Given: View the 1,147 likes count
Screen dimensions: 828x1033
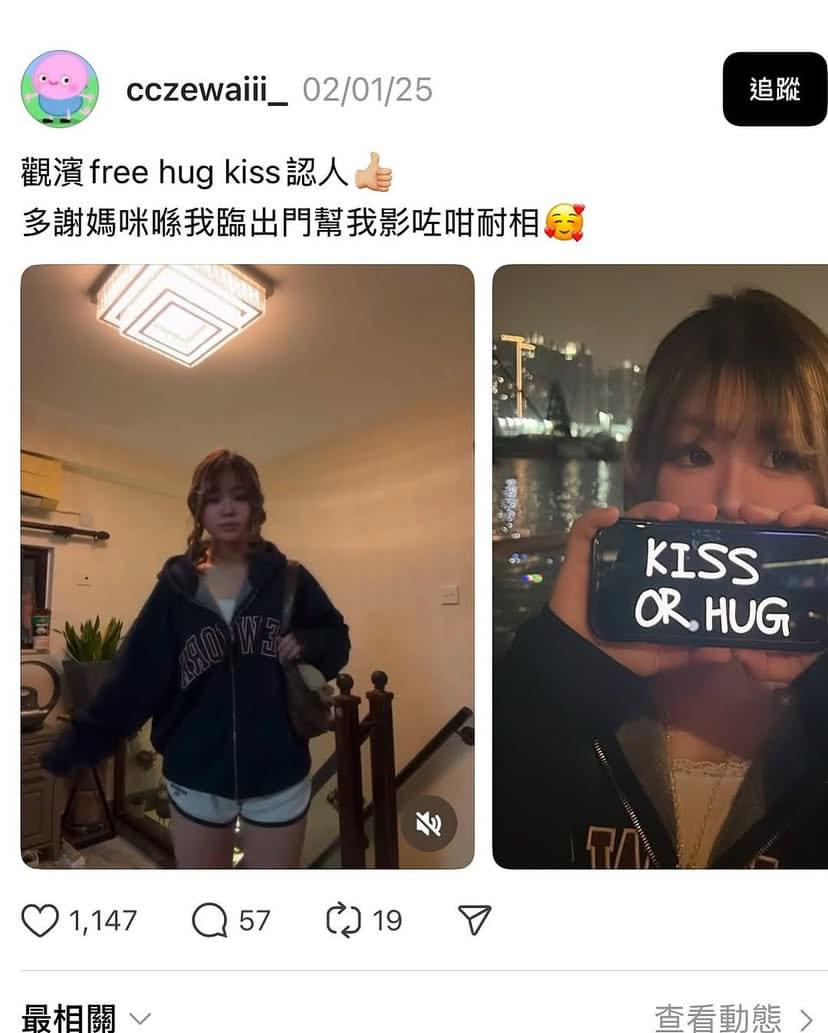Looking at the screenshot, I should coord(103,920).
